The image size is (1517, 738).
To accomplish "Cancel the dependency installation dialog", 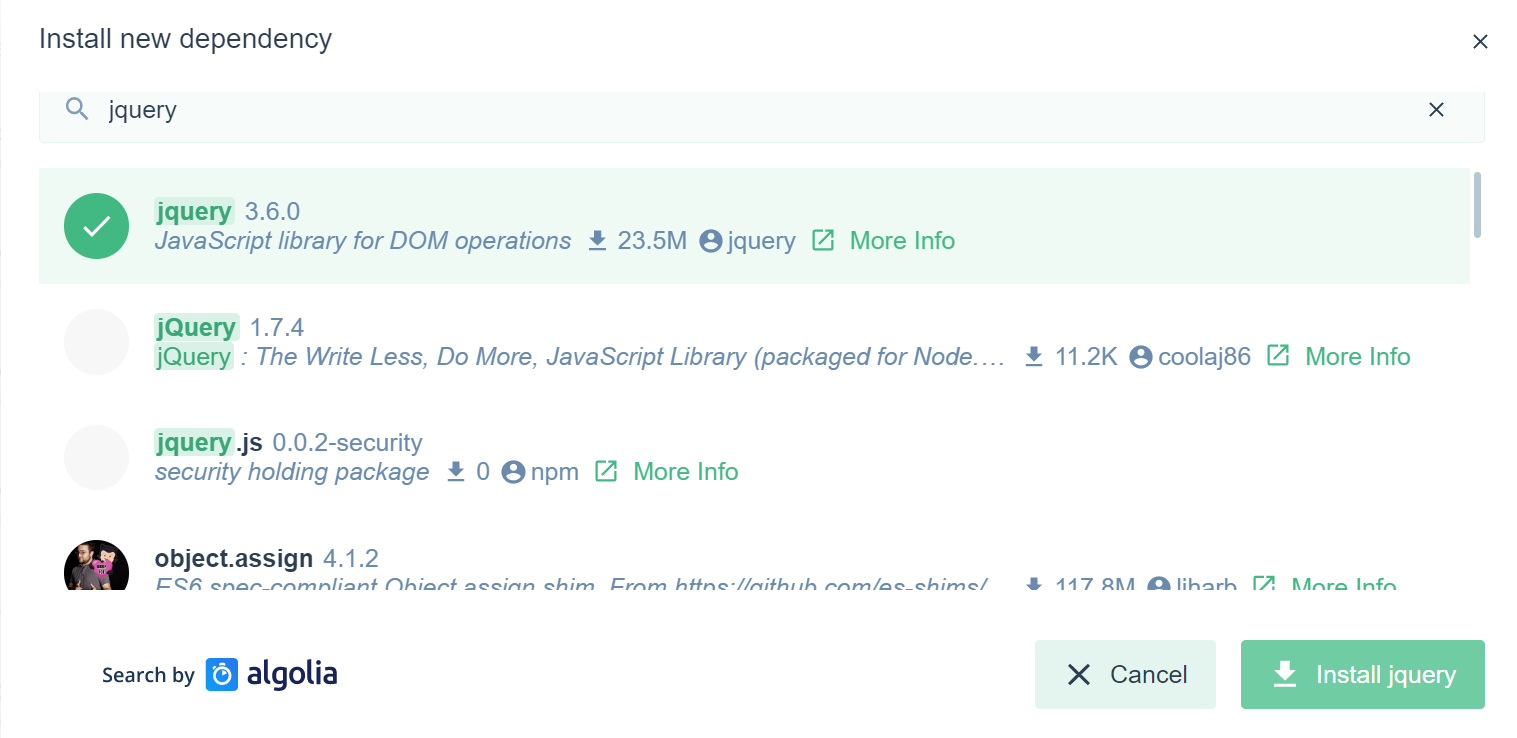I will [x=1125, y=675].
